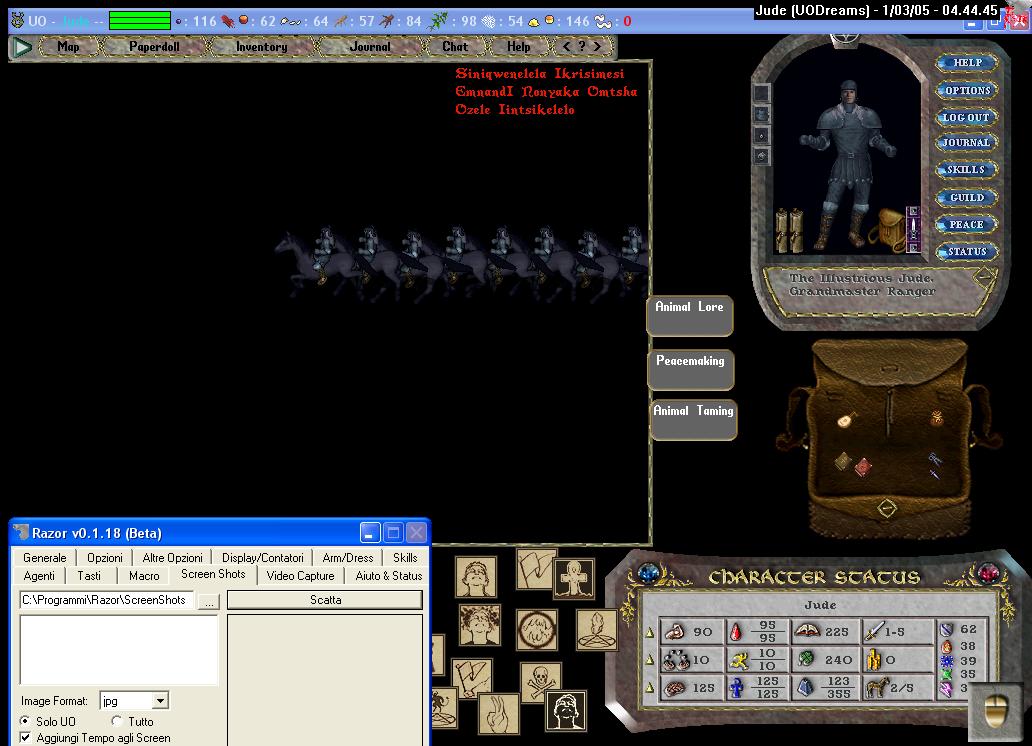Open Help from the top menu bar
The height and width of the screenshot is (746, 1032).
(519, 47)
